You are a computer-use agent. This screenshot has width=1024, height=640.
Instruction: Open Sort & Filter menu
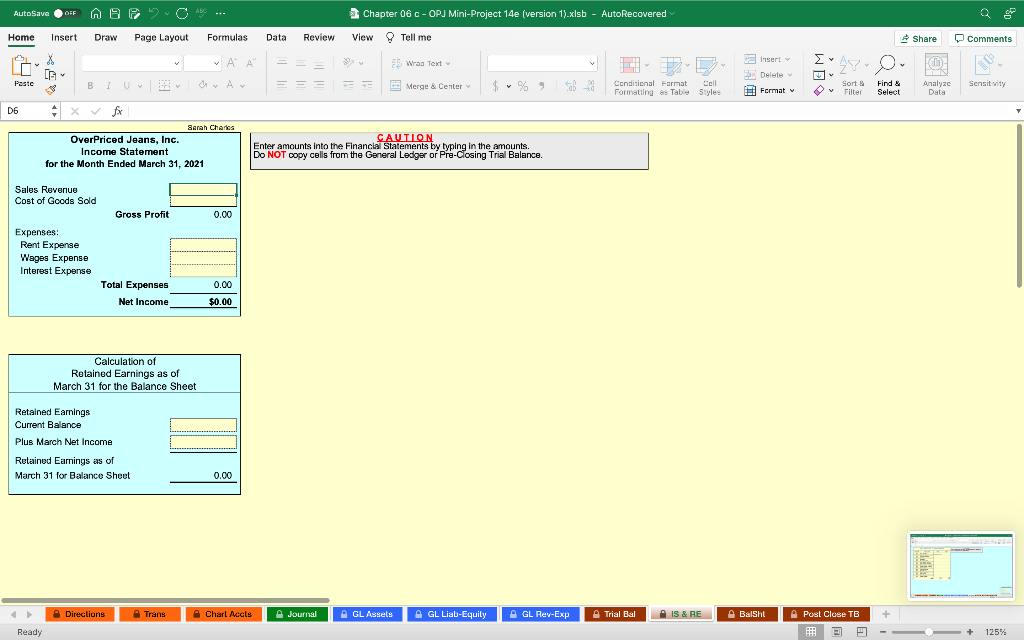tap(853, 76)
